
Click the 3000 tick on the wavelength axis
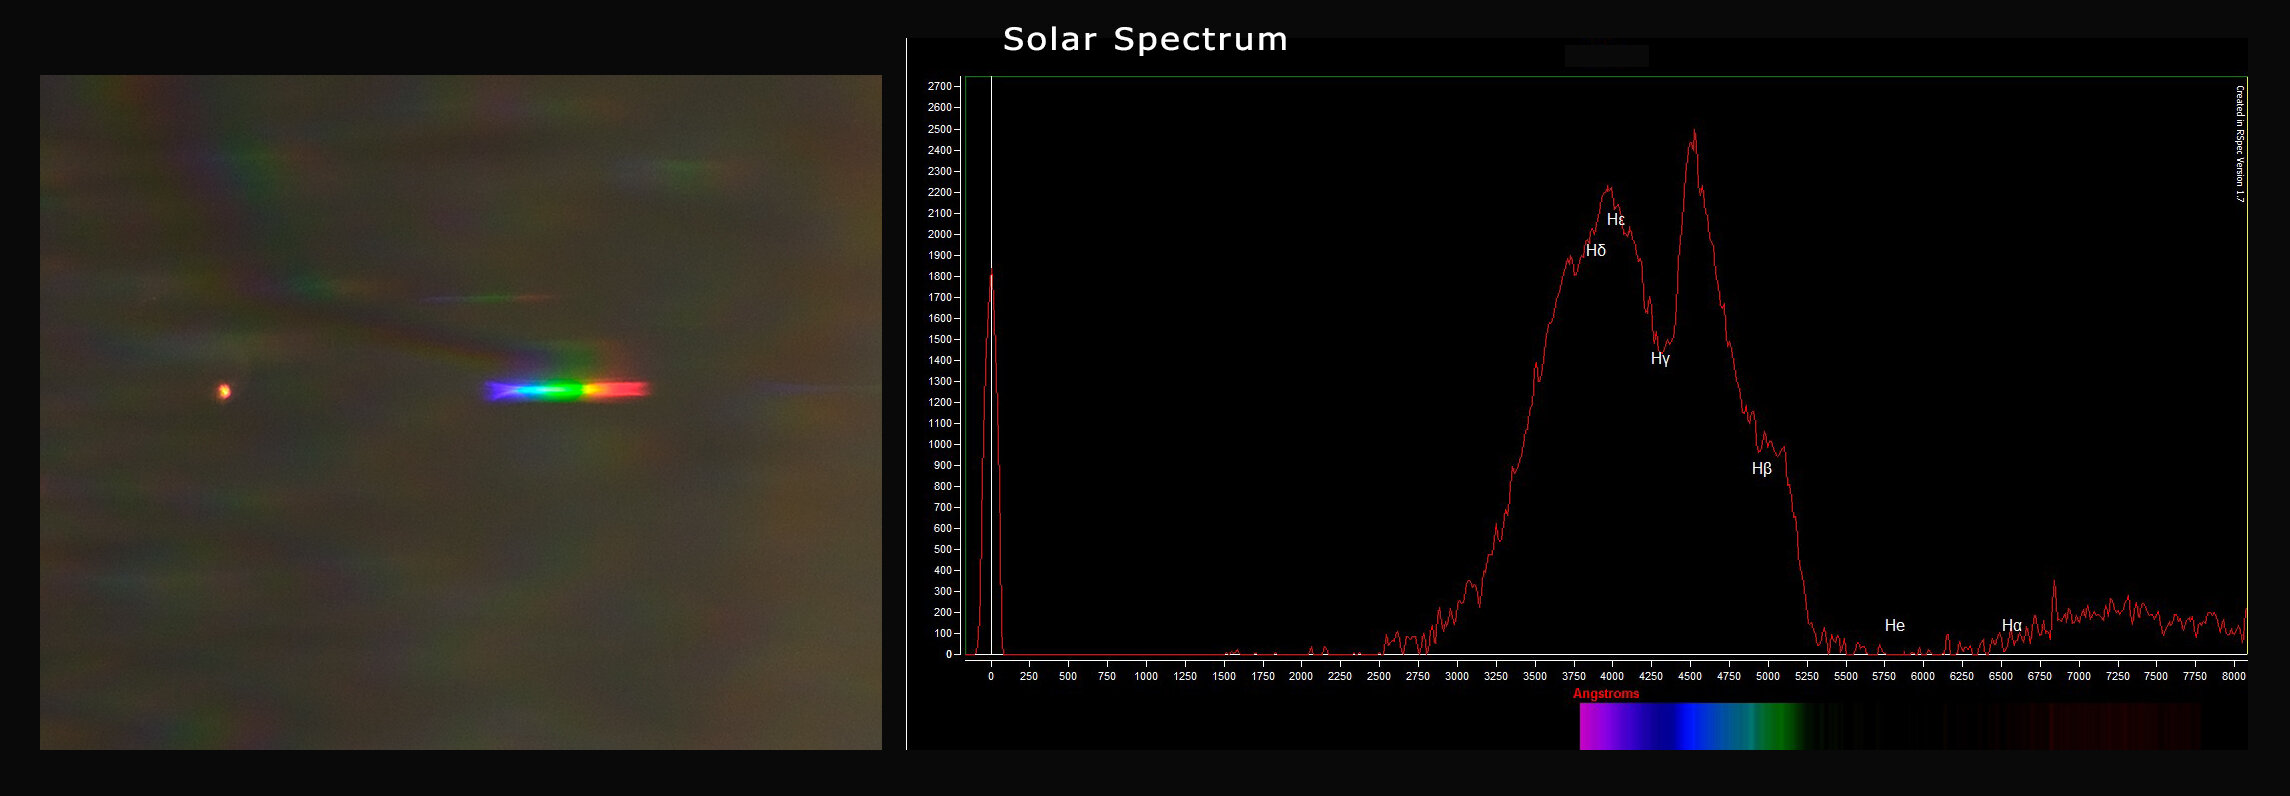1457,677
